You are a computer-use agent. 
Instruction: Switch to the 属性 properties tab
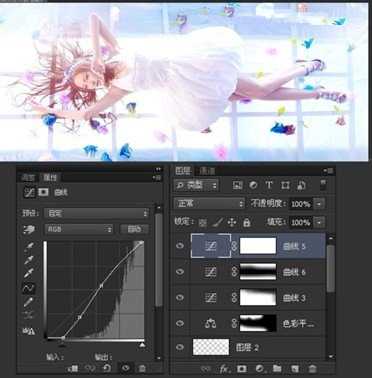click(50, 178)
